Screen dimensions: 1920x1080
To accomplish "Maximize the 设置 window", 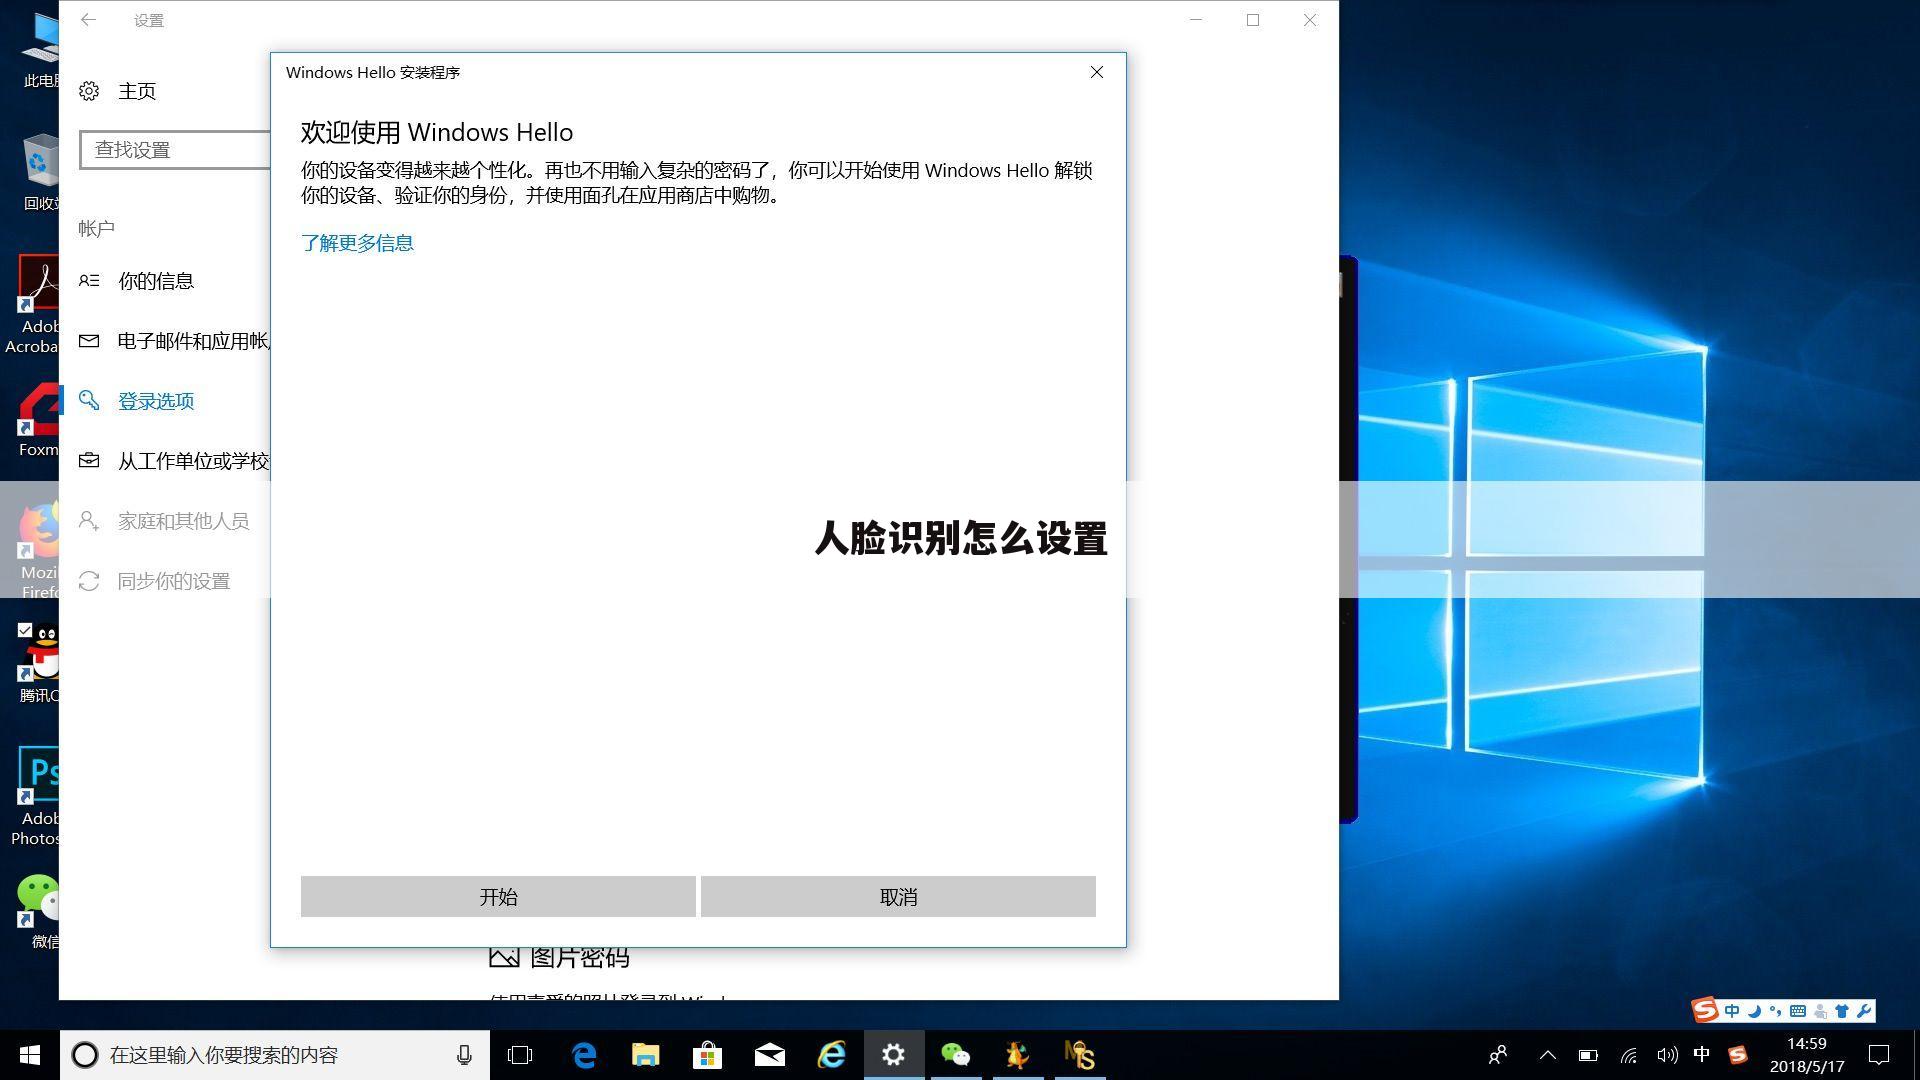I will pos(1253,20).
